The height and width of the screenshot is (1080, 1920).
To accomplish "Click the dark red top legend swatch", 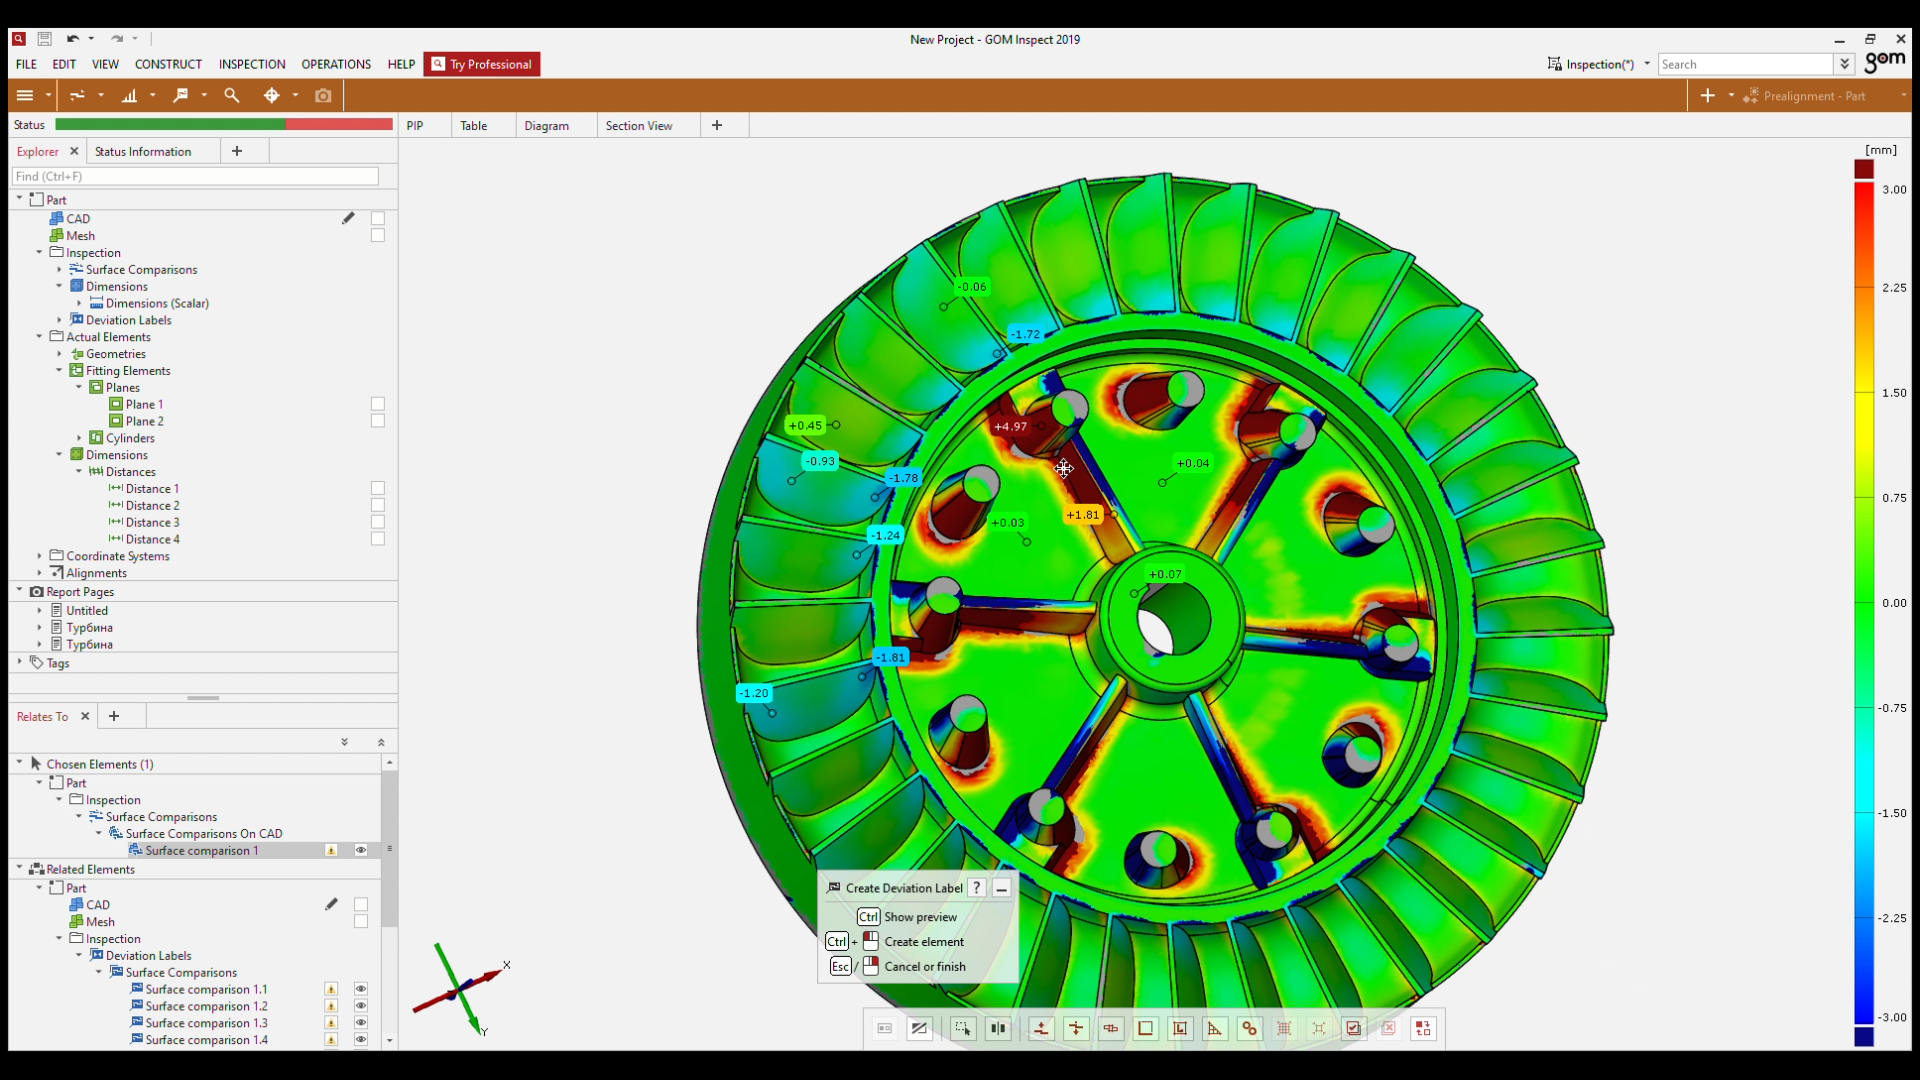I will (1864, 169).
